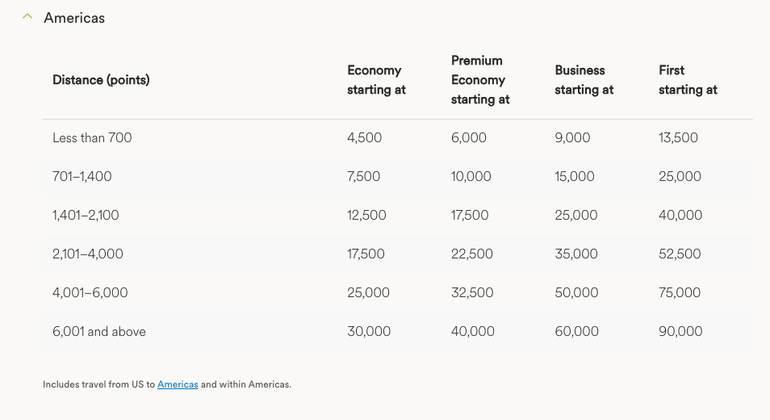
Task: Click the Americas section heading
Action: [x=74, y=18]
